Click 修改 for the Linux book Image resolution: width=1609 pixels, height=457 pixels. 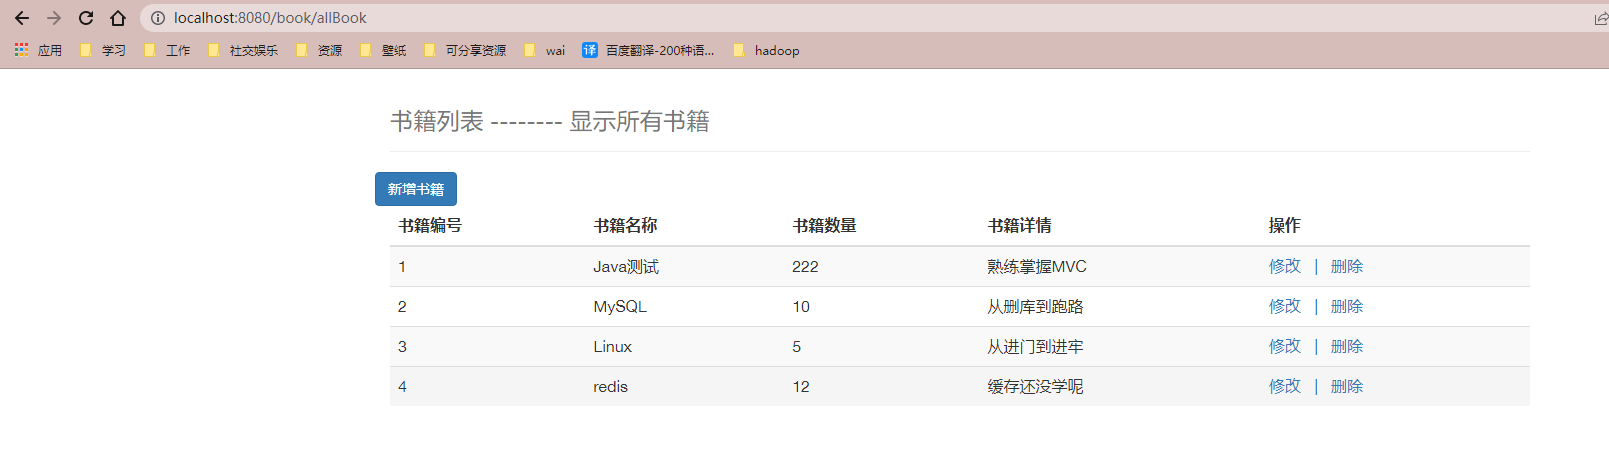1284,346
